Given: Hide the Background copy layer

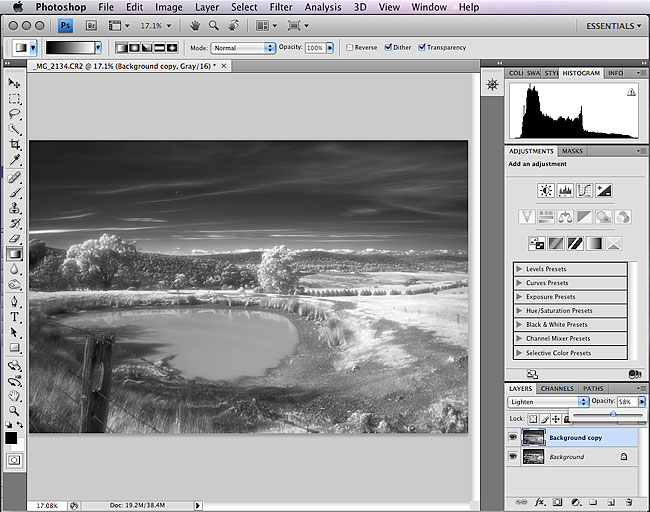Looking at the screenshot, I should pyautogui.click(x=513, y=437).
